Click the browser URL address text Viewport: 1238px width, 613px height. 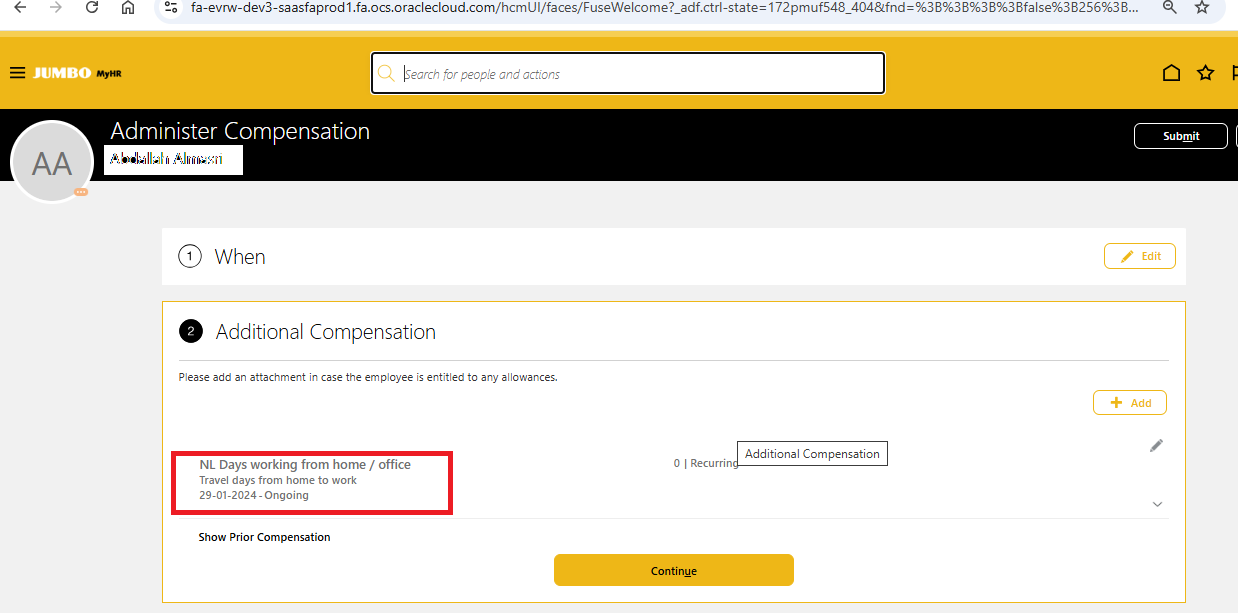click(664, 7)
